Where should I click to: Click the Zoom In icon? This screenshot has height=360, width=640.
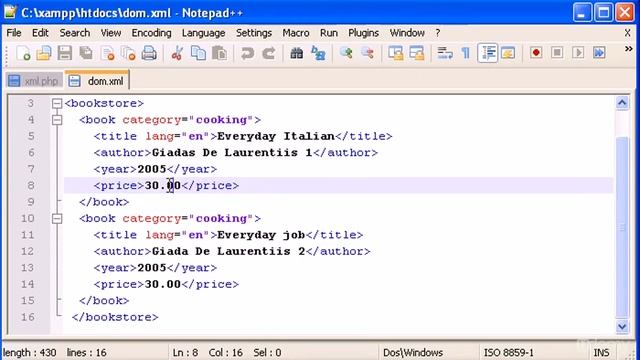coord(346,53)
